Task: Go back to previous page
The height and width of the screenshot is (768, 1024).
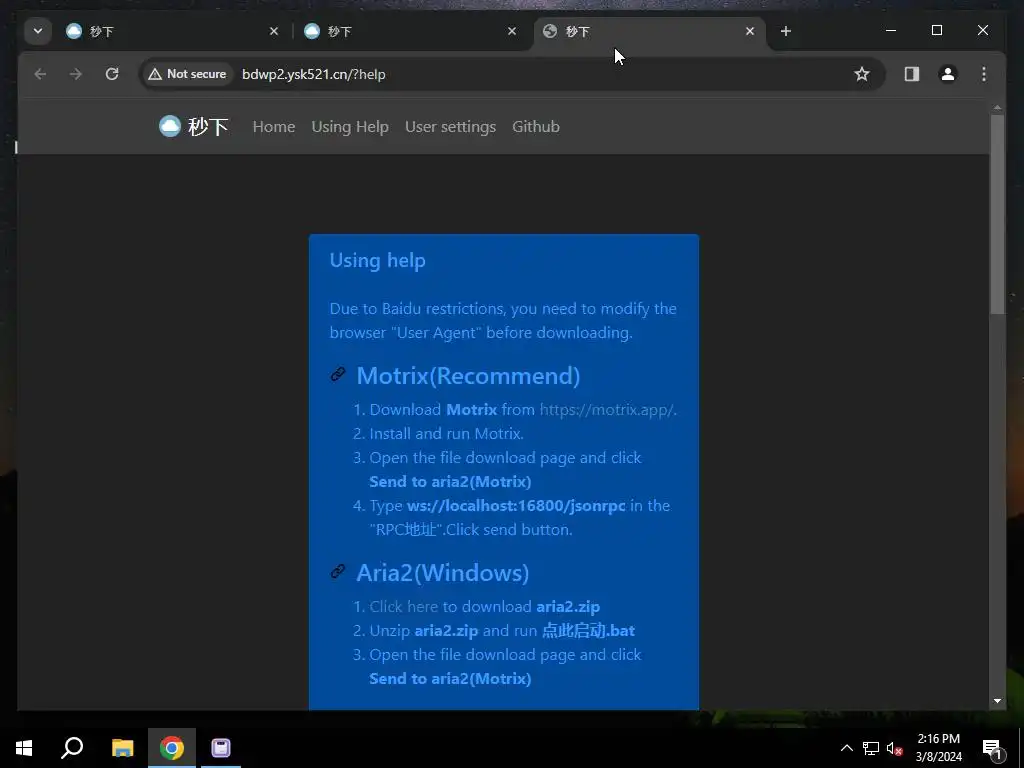Action: pos(40,74)
